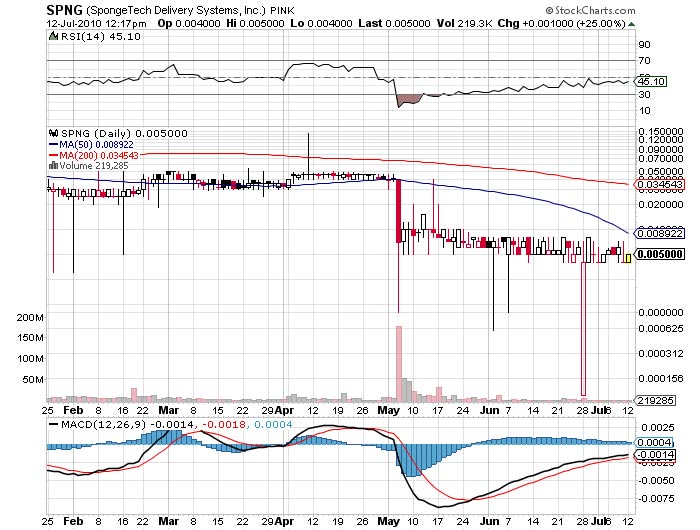This screenshot has height=530, width=700.
Task: Click the tall hollow red candle near June 28
Action: (x=583, y=329)
